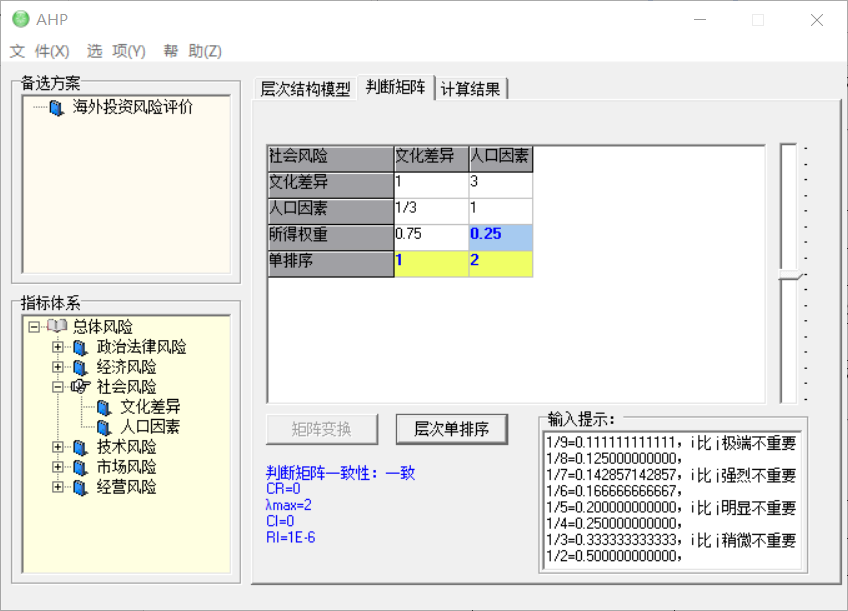This screenshot has height=611, width=848.
Task: Switch to the 层次结构模型 tab
Action: [305, 88]
